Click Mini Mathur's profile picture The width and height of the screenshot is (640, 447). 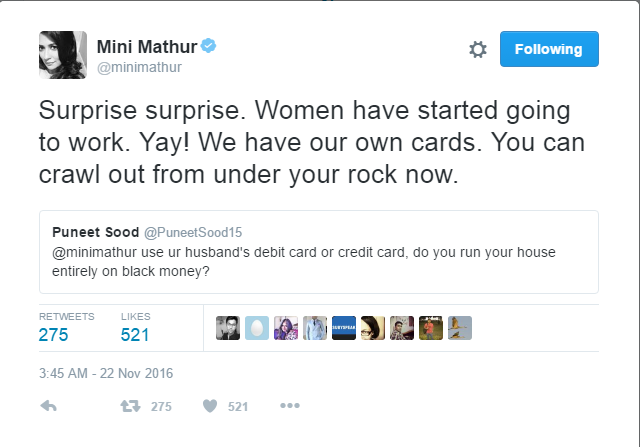point(62,55)
